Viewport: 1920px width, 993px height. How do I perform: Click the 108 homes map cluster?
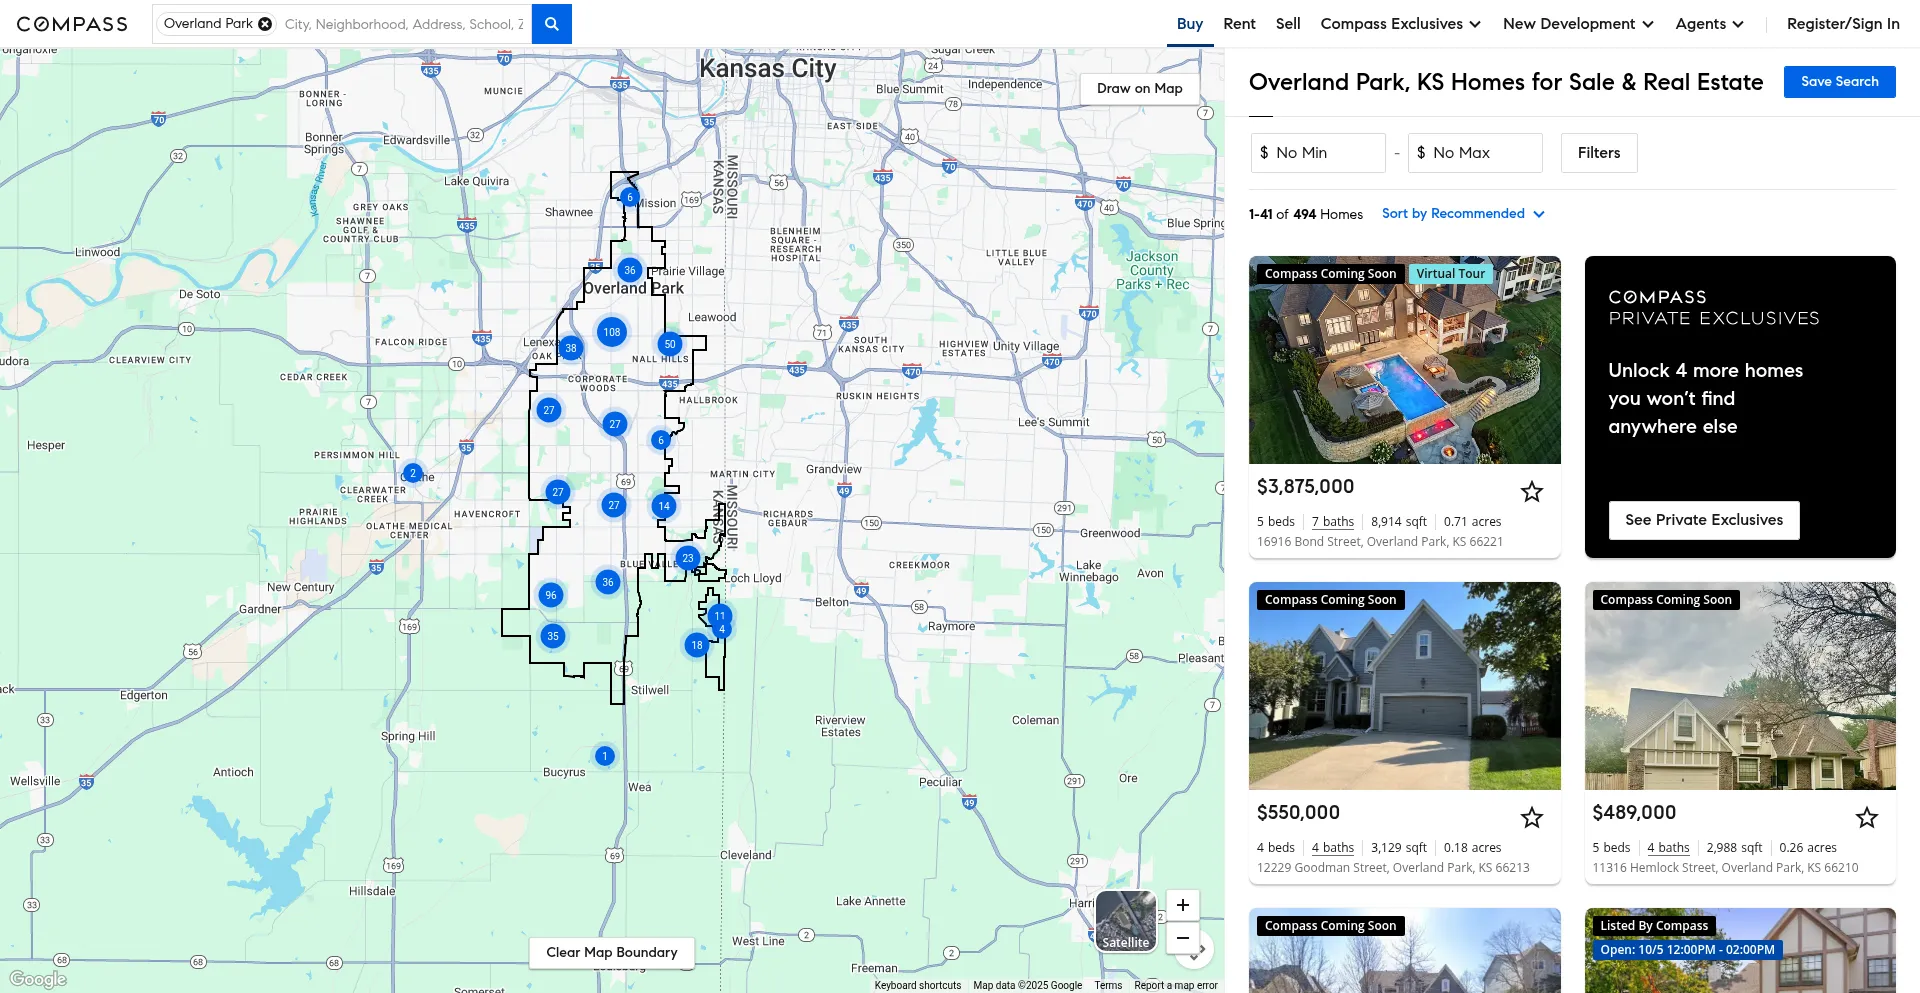(x=612, y=332)
